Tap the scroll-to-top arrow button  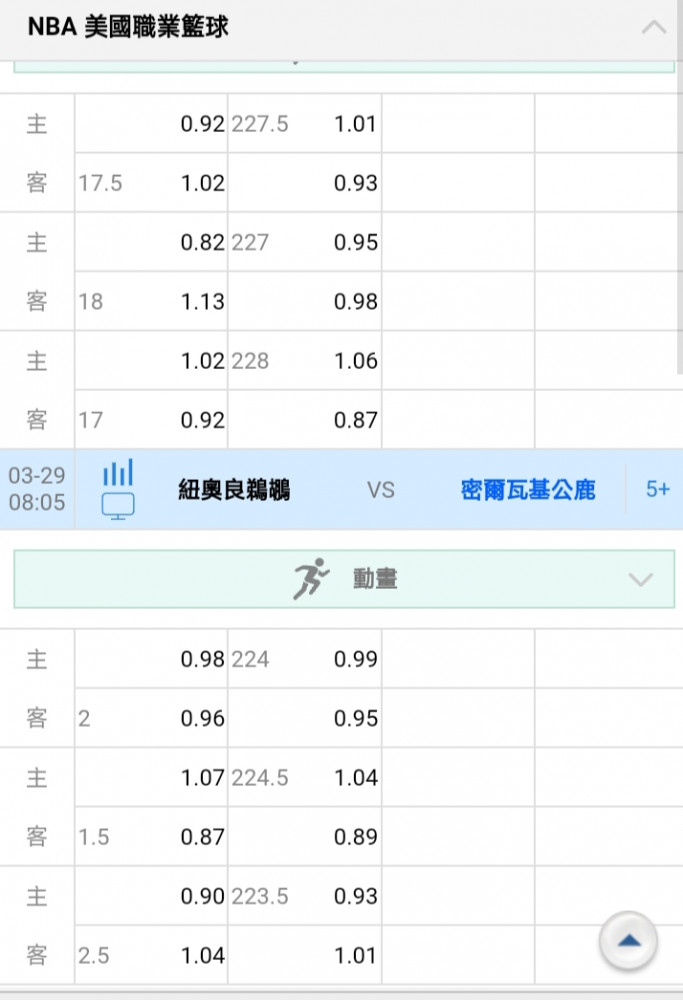click(x=628, y=941)
